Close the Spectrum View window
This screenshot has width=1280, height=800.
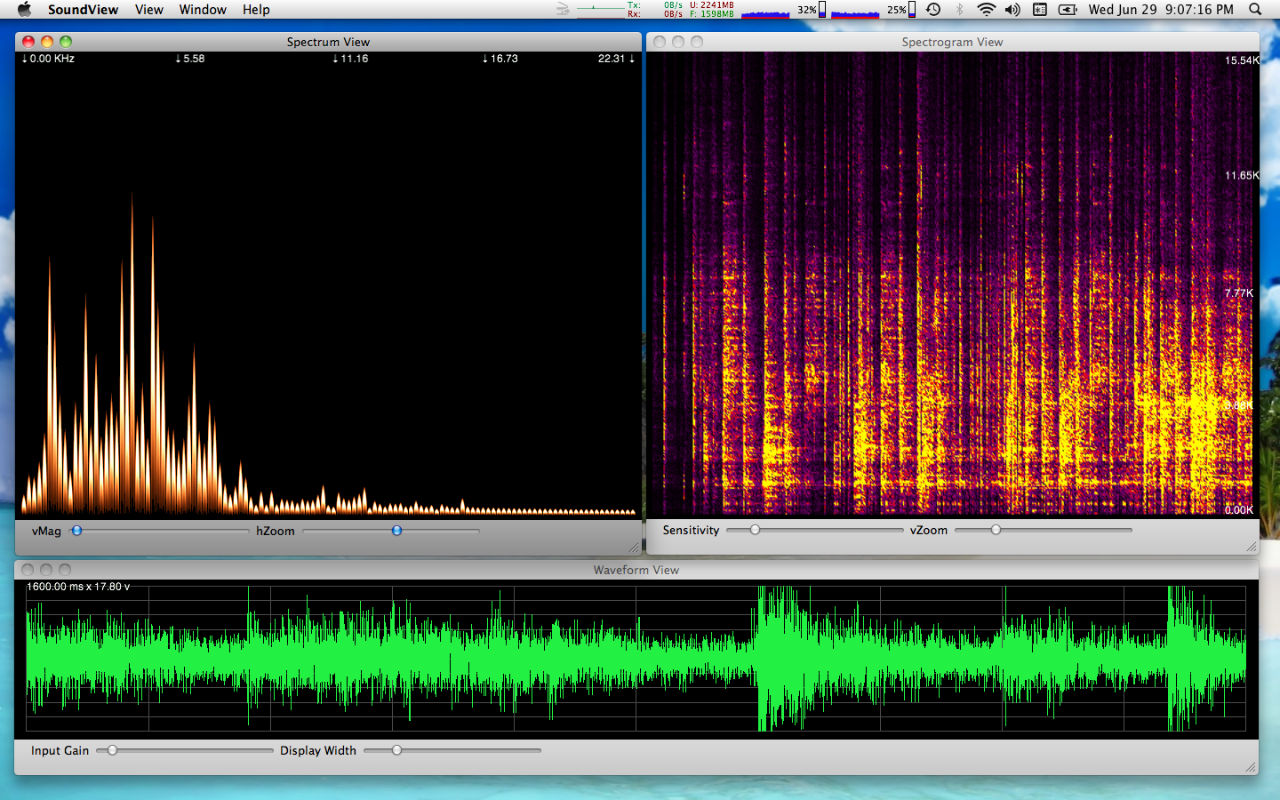pos(28,42)
